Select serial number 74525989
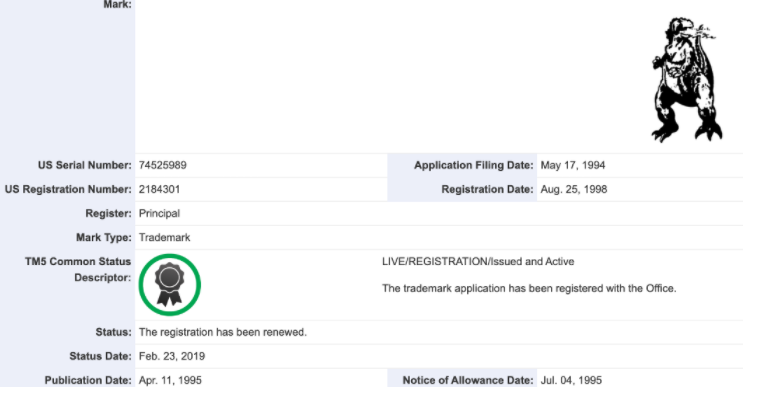This screenshot has width=770, height=405. pyautogui.click(x=163, y=165)
